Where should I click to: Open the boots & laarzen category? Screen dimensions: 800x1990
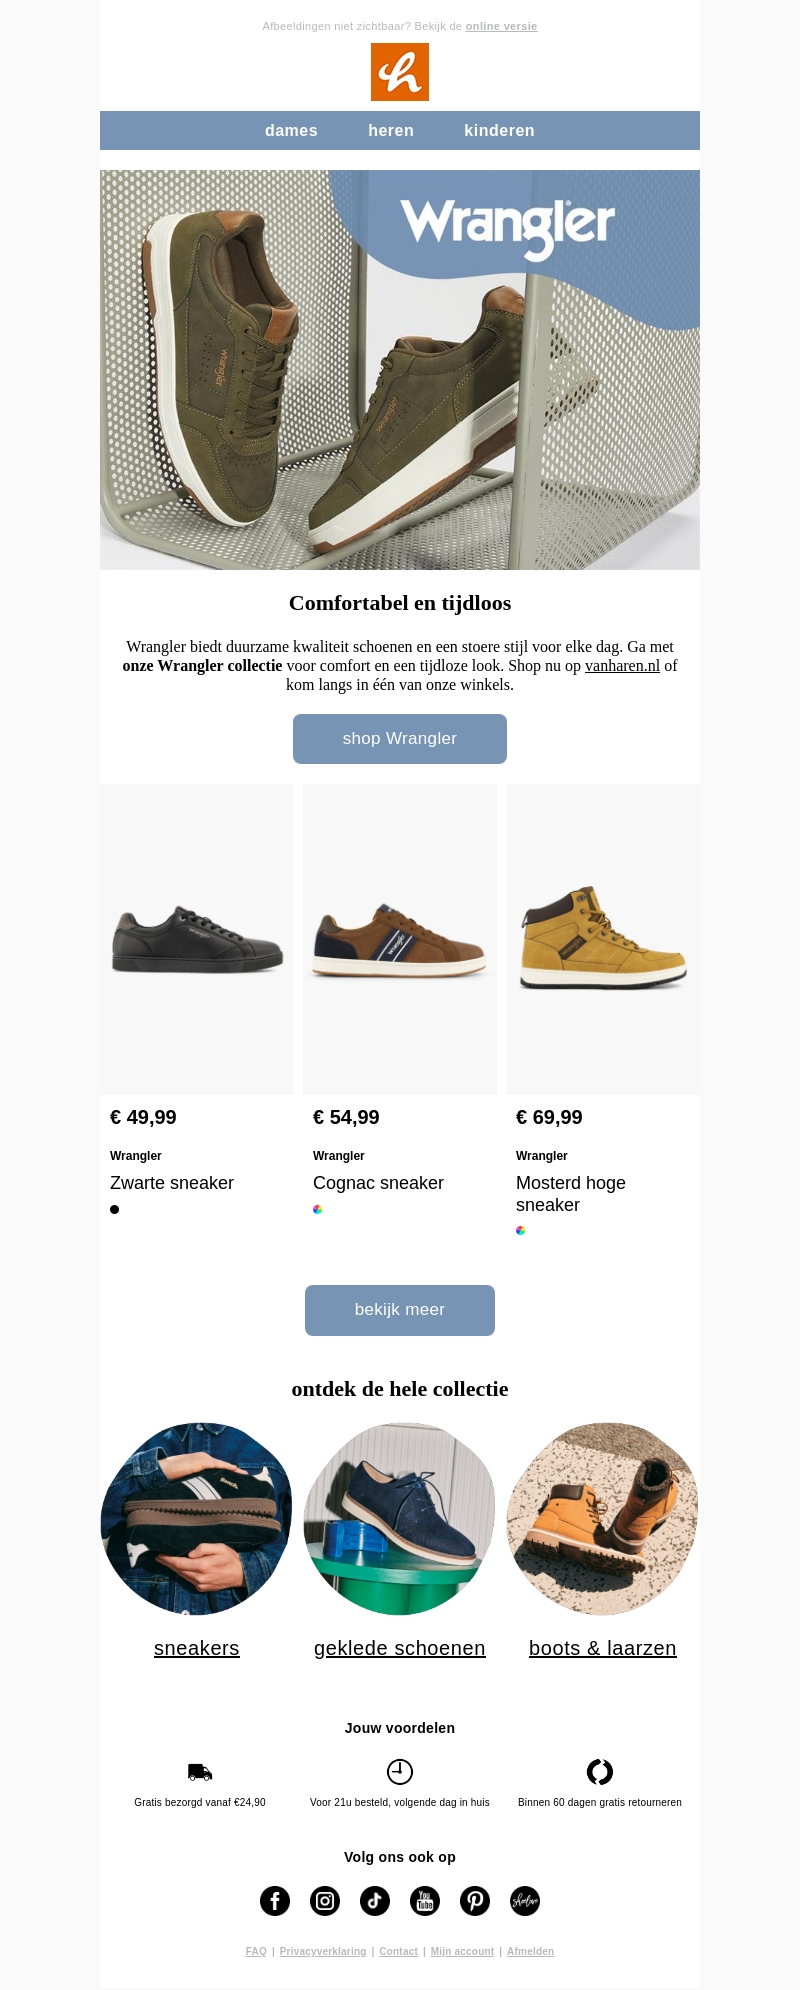coord(603,1648)
